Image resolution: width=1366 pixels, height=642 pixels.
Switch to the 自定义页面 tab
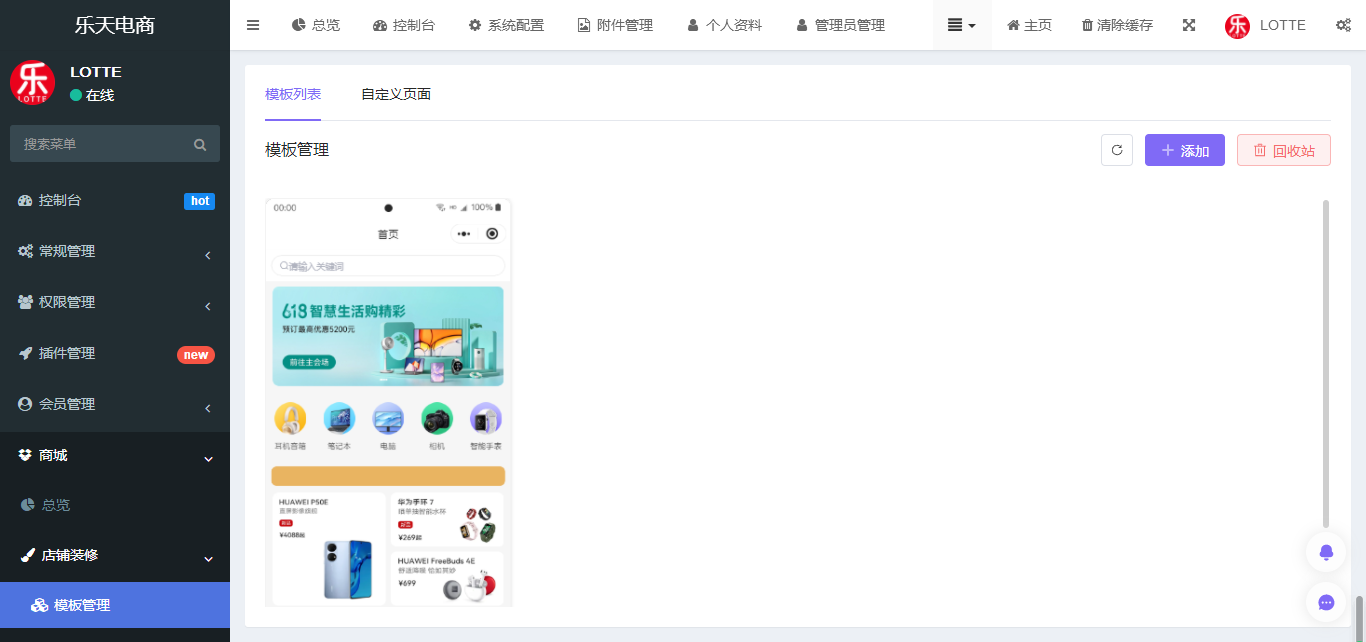tap(396, 94)
